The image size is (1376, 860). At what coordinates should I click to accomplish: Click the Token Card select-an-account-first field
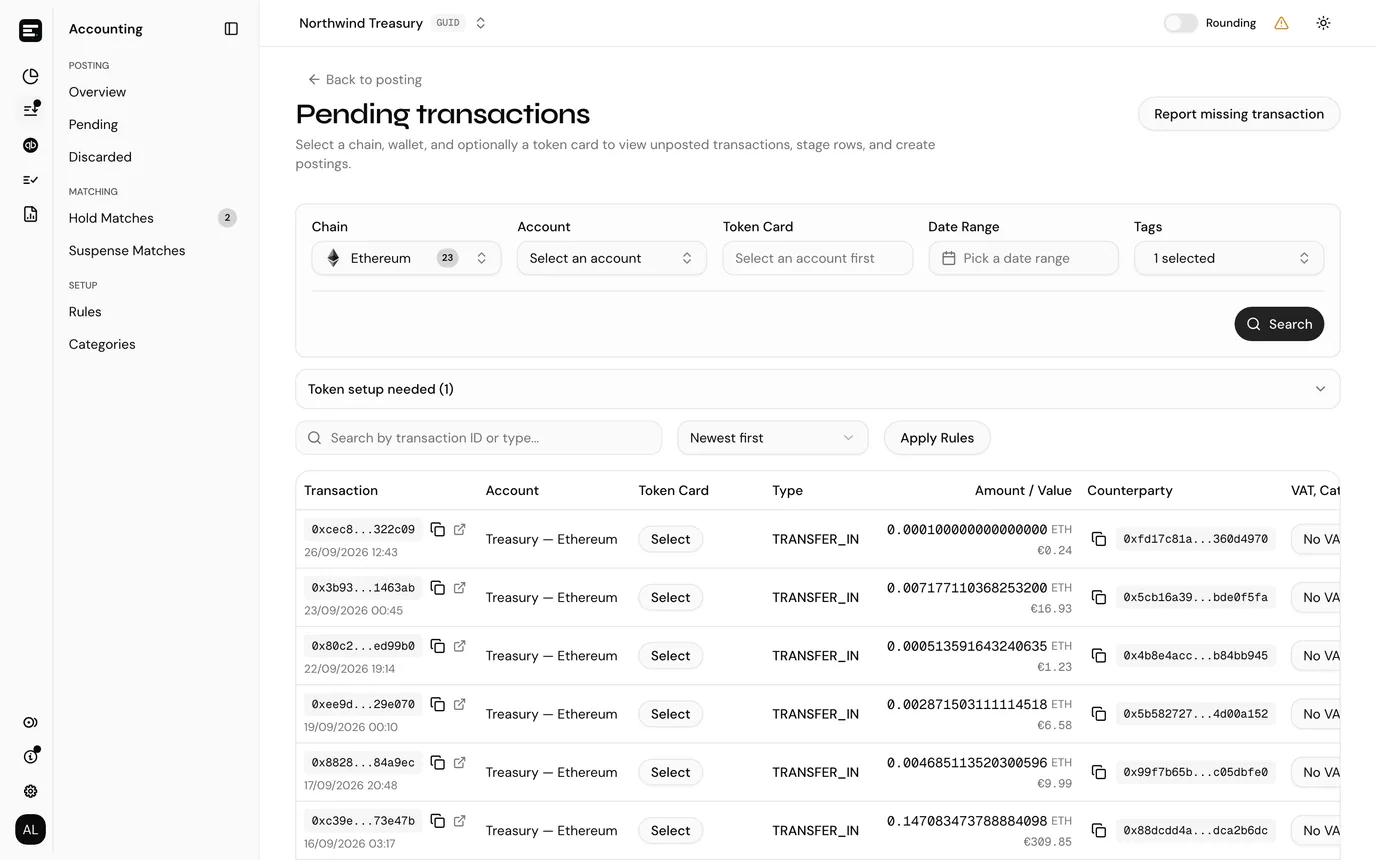(818, 258)
